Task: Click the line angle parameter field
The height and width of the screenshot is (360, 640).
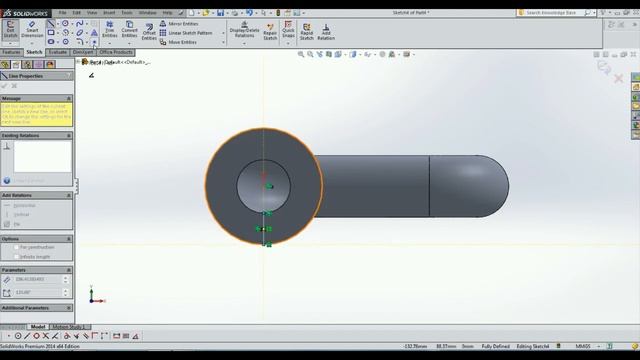Action: coord(38,293)
